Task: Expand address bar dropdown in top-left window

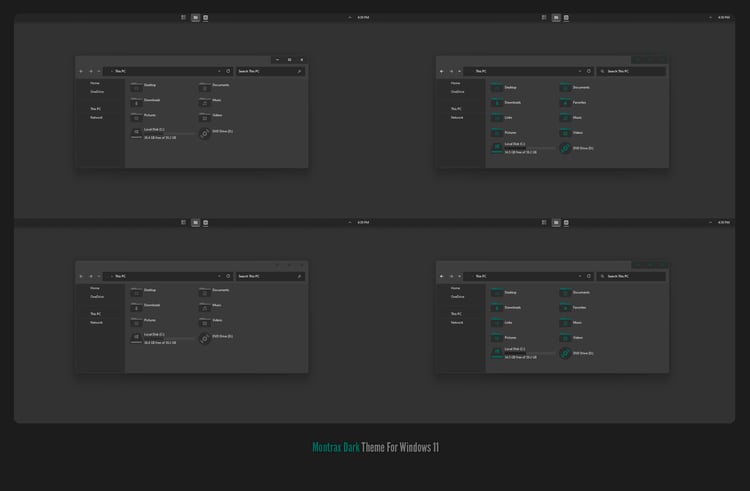Action: (x=220, y=71)
